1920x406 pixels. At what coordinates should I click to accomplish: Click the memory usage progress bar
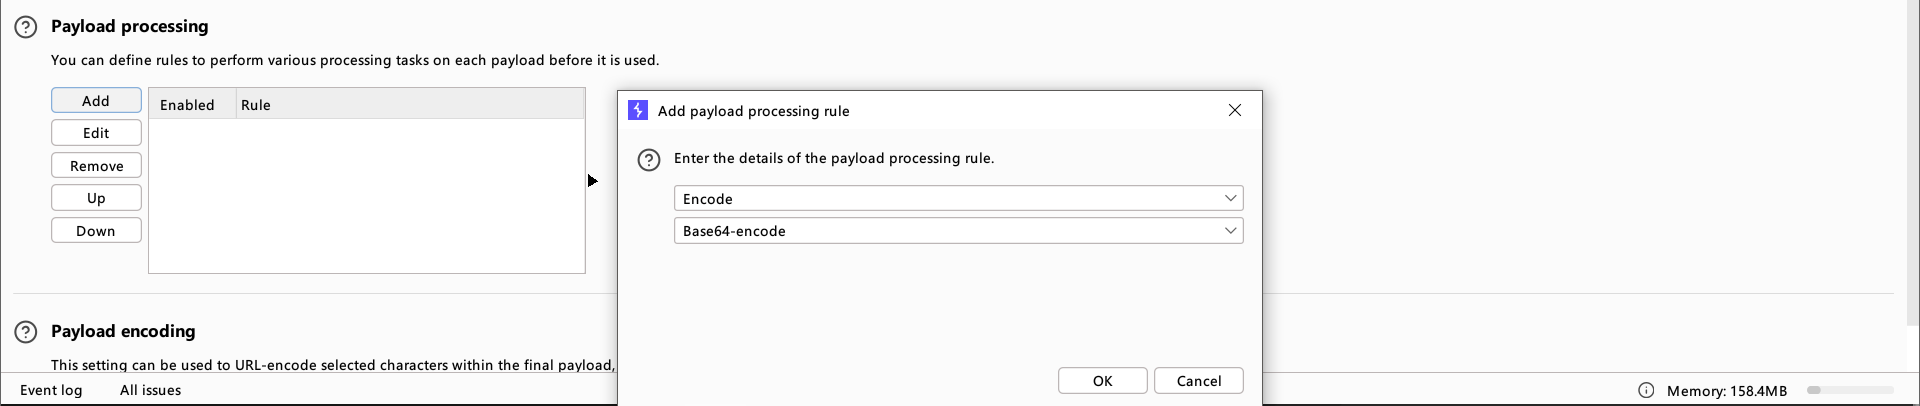click(1850, 390)
